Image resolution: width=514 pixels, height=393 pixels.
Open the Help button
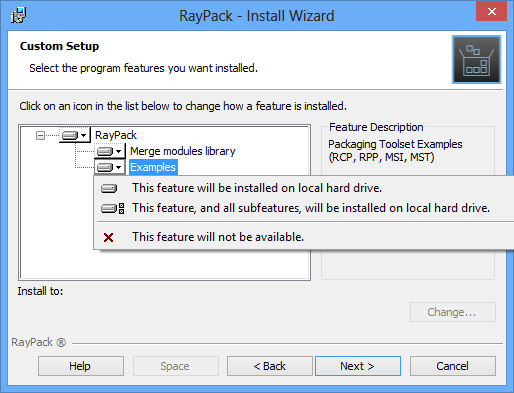tap(80, 366)
